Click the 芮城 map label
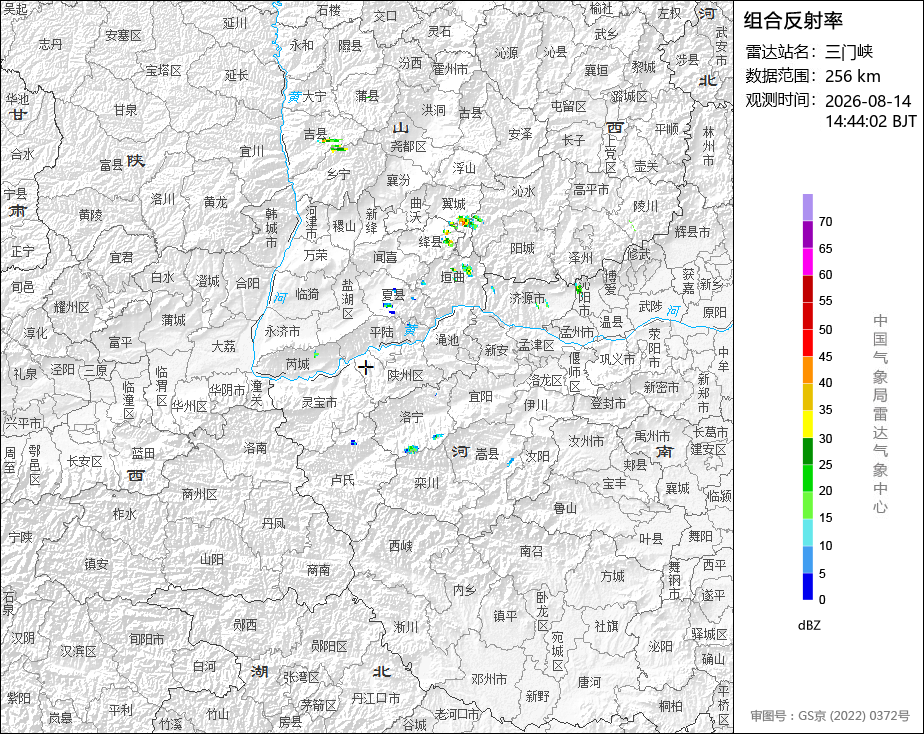This screenshot has width=924, height=734. [298, 365]
